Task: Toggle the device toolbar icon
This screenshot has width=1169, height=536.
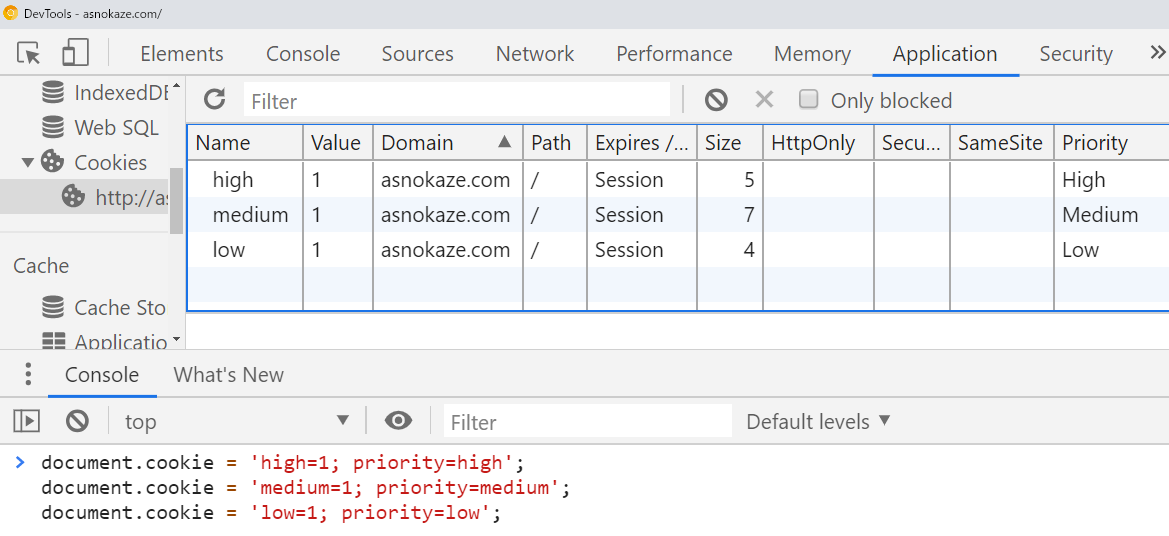Action: pyautogui.click(x=75, y=53)
